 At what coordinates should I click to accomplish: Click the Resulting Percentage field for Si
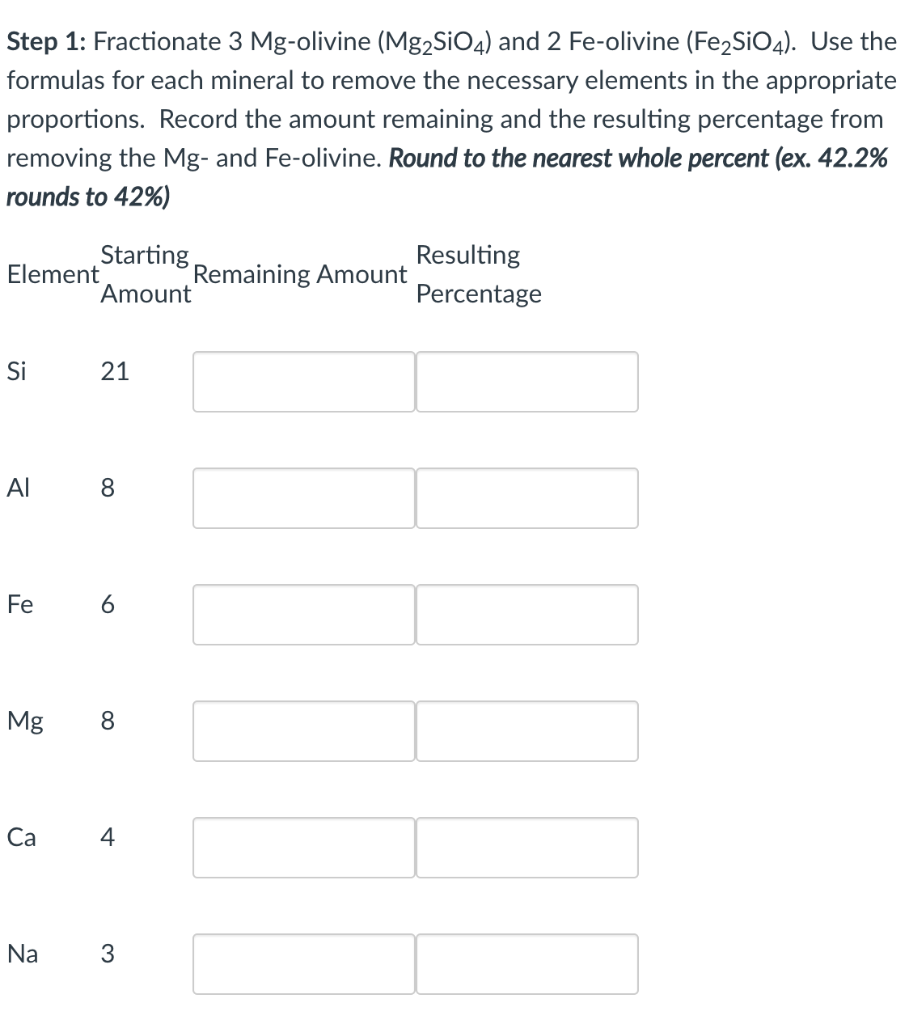pos(528,382)
